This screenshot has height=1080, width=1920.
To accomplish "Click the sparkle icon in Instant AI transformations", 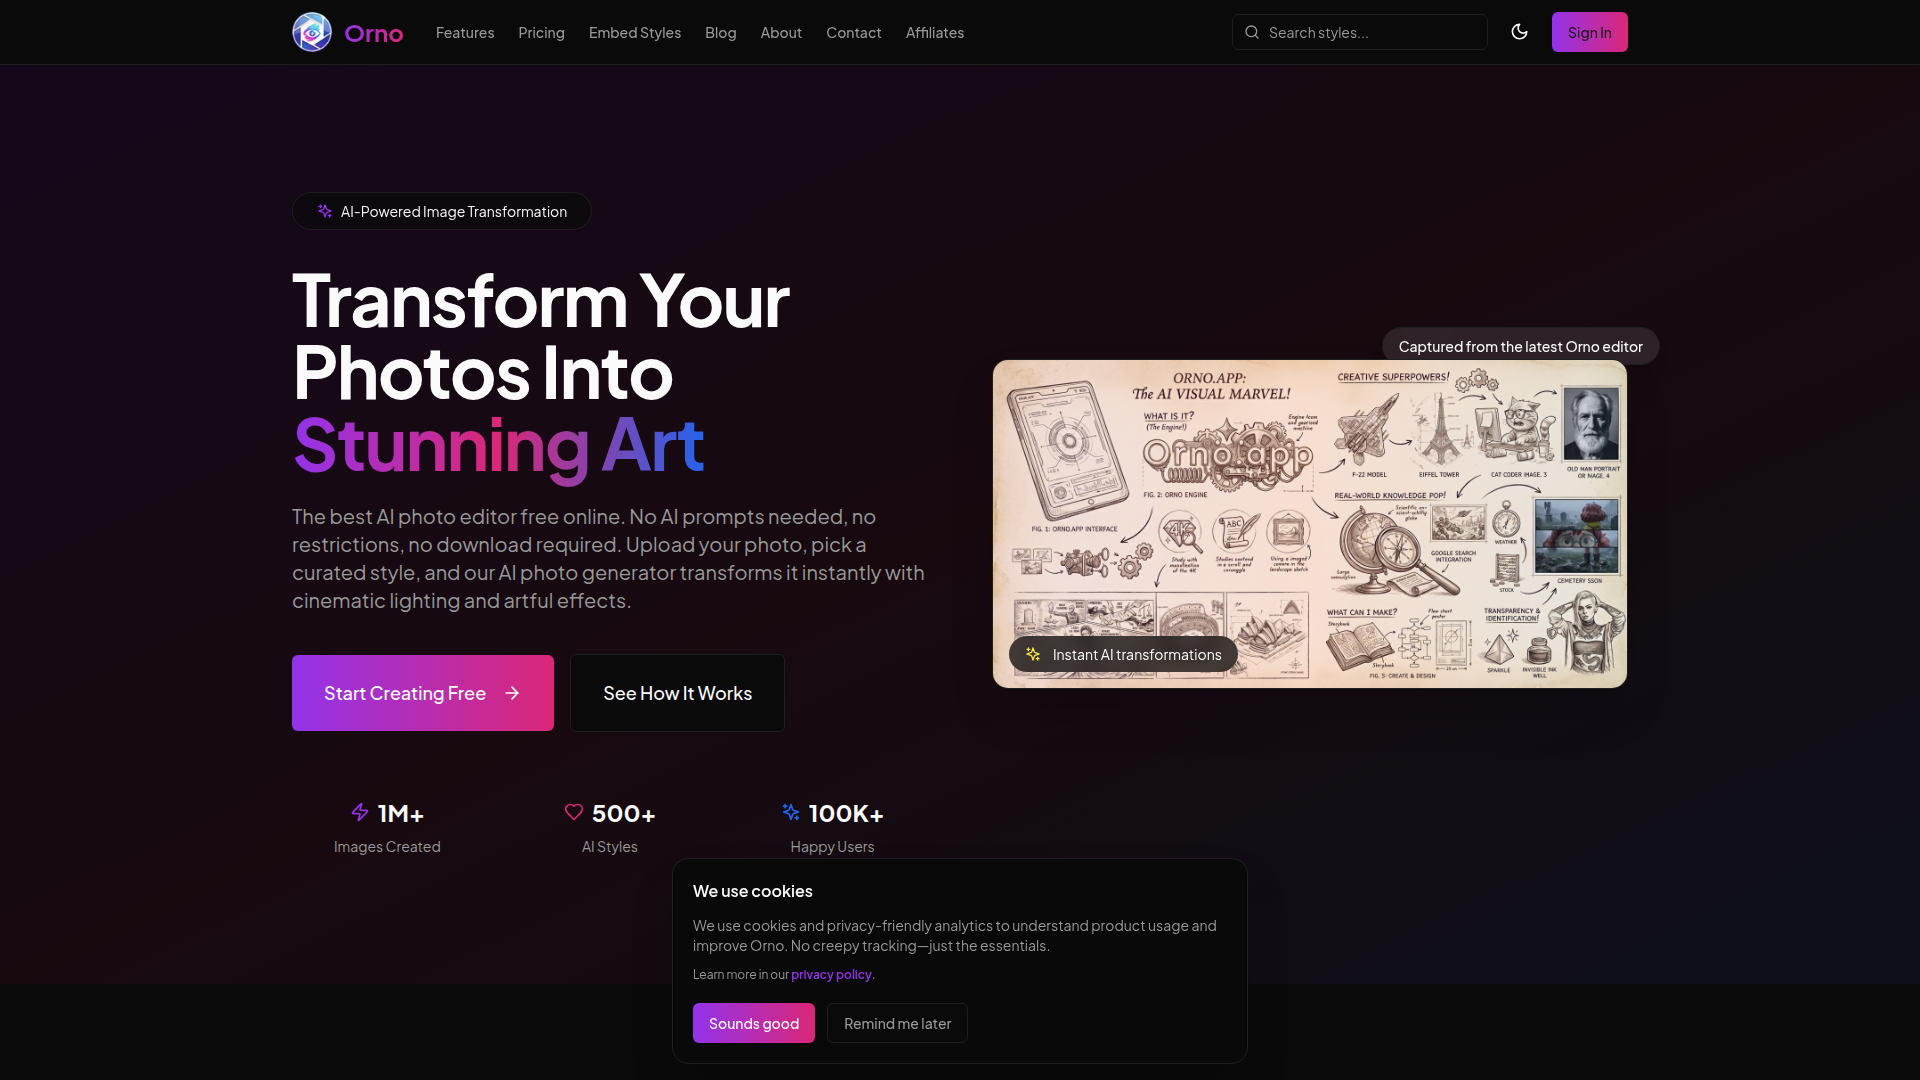I will [1033, 654].
